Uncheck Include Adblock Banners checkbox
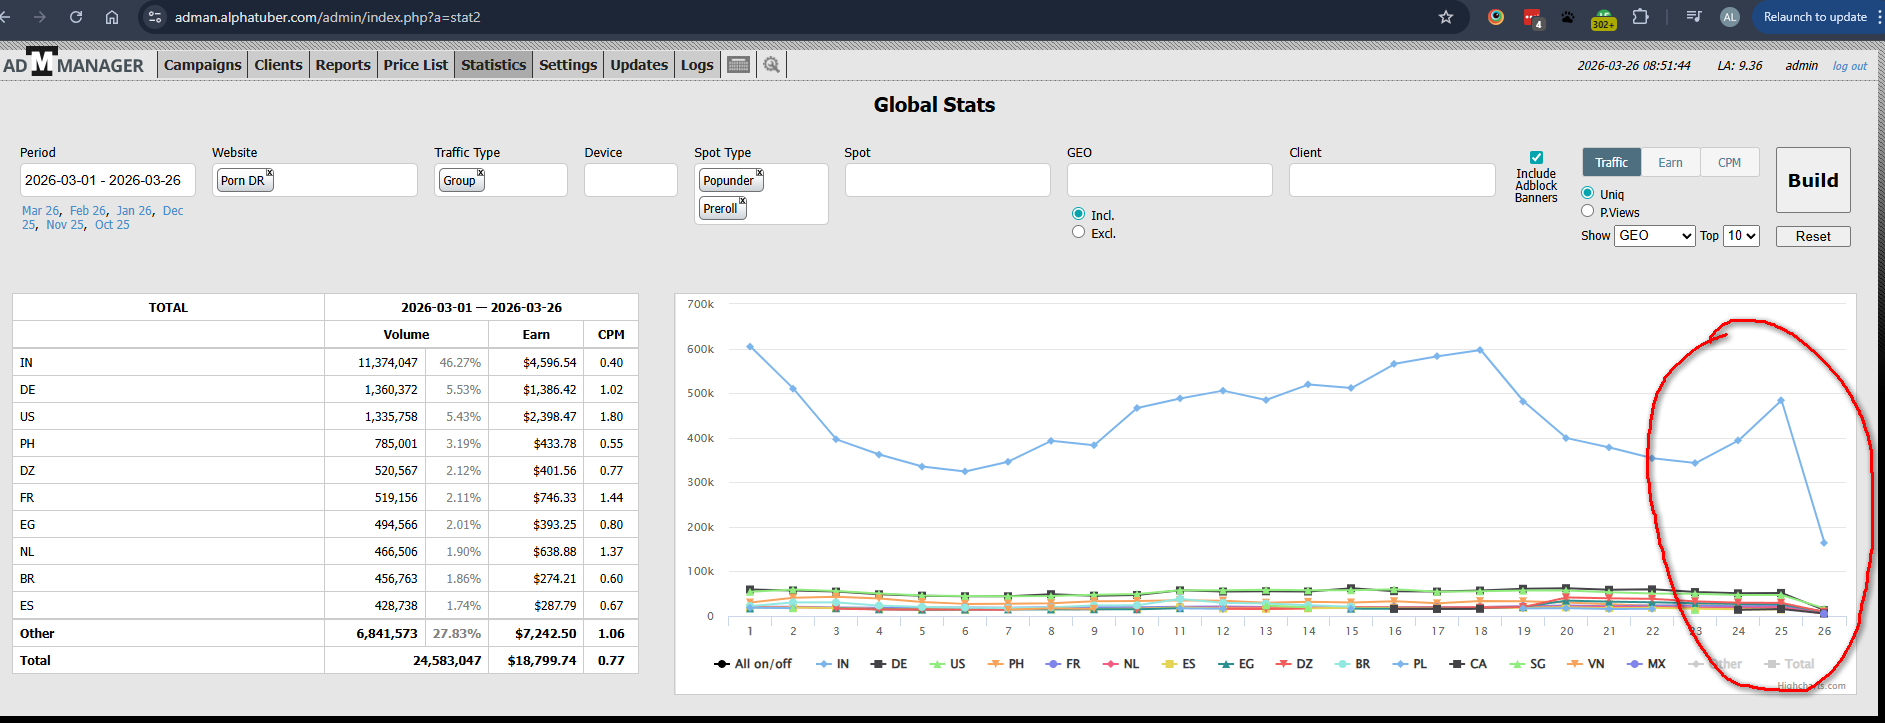The image size is (1885, 723). (x=1536, y=157)
